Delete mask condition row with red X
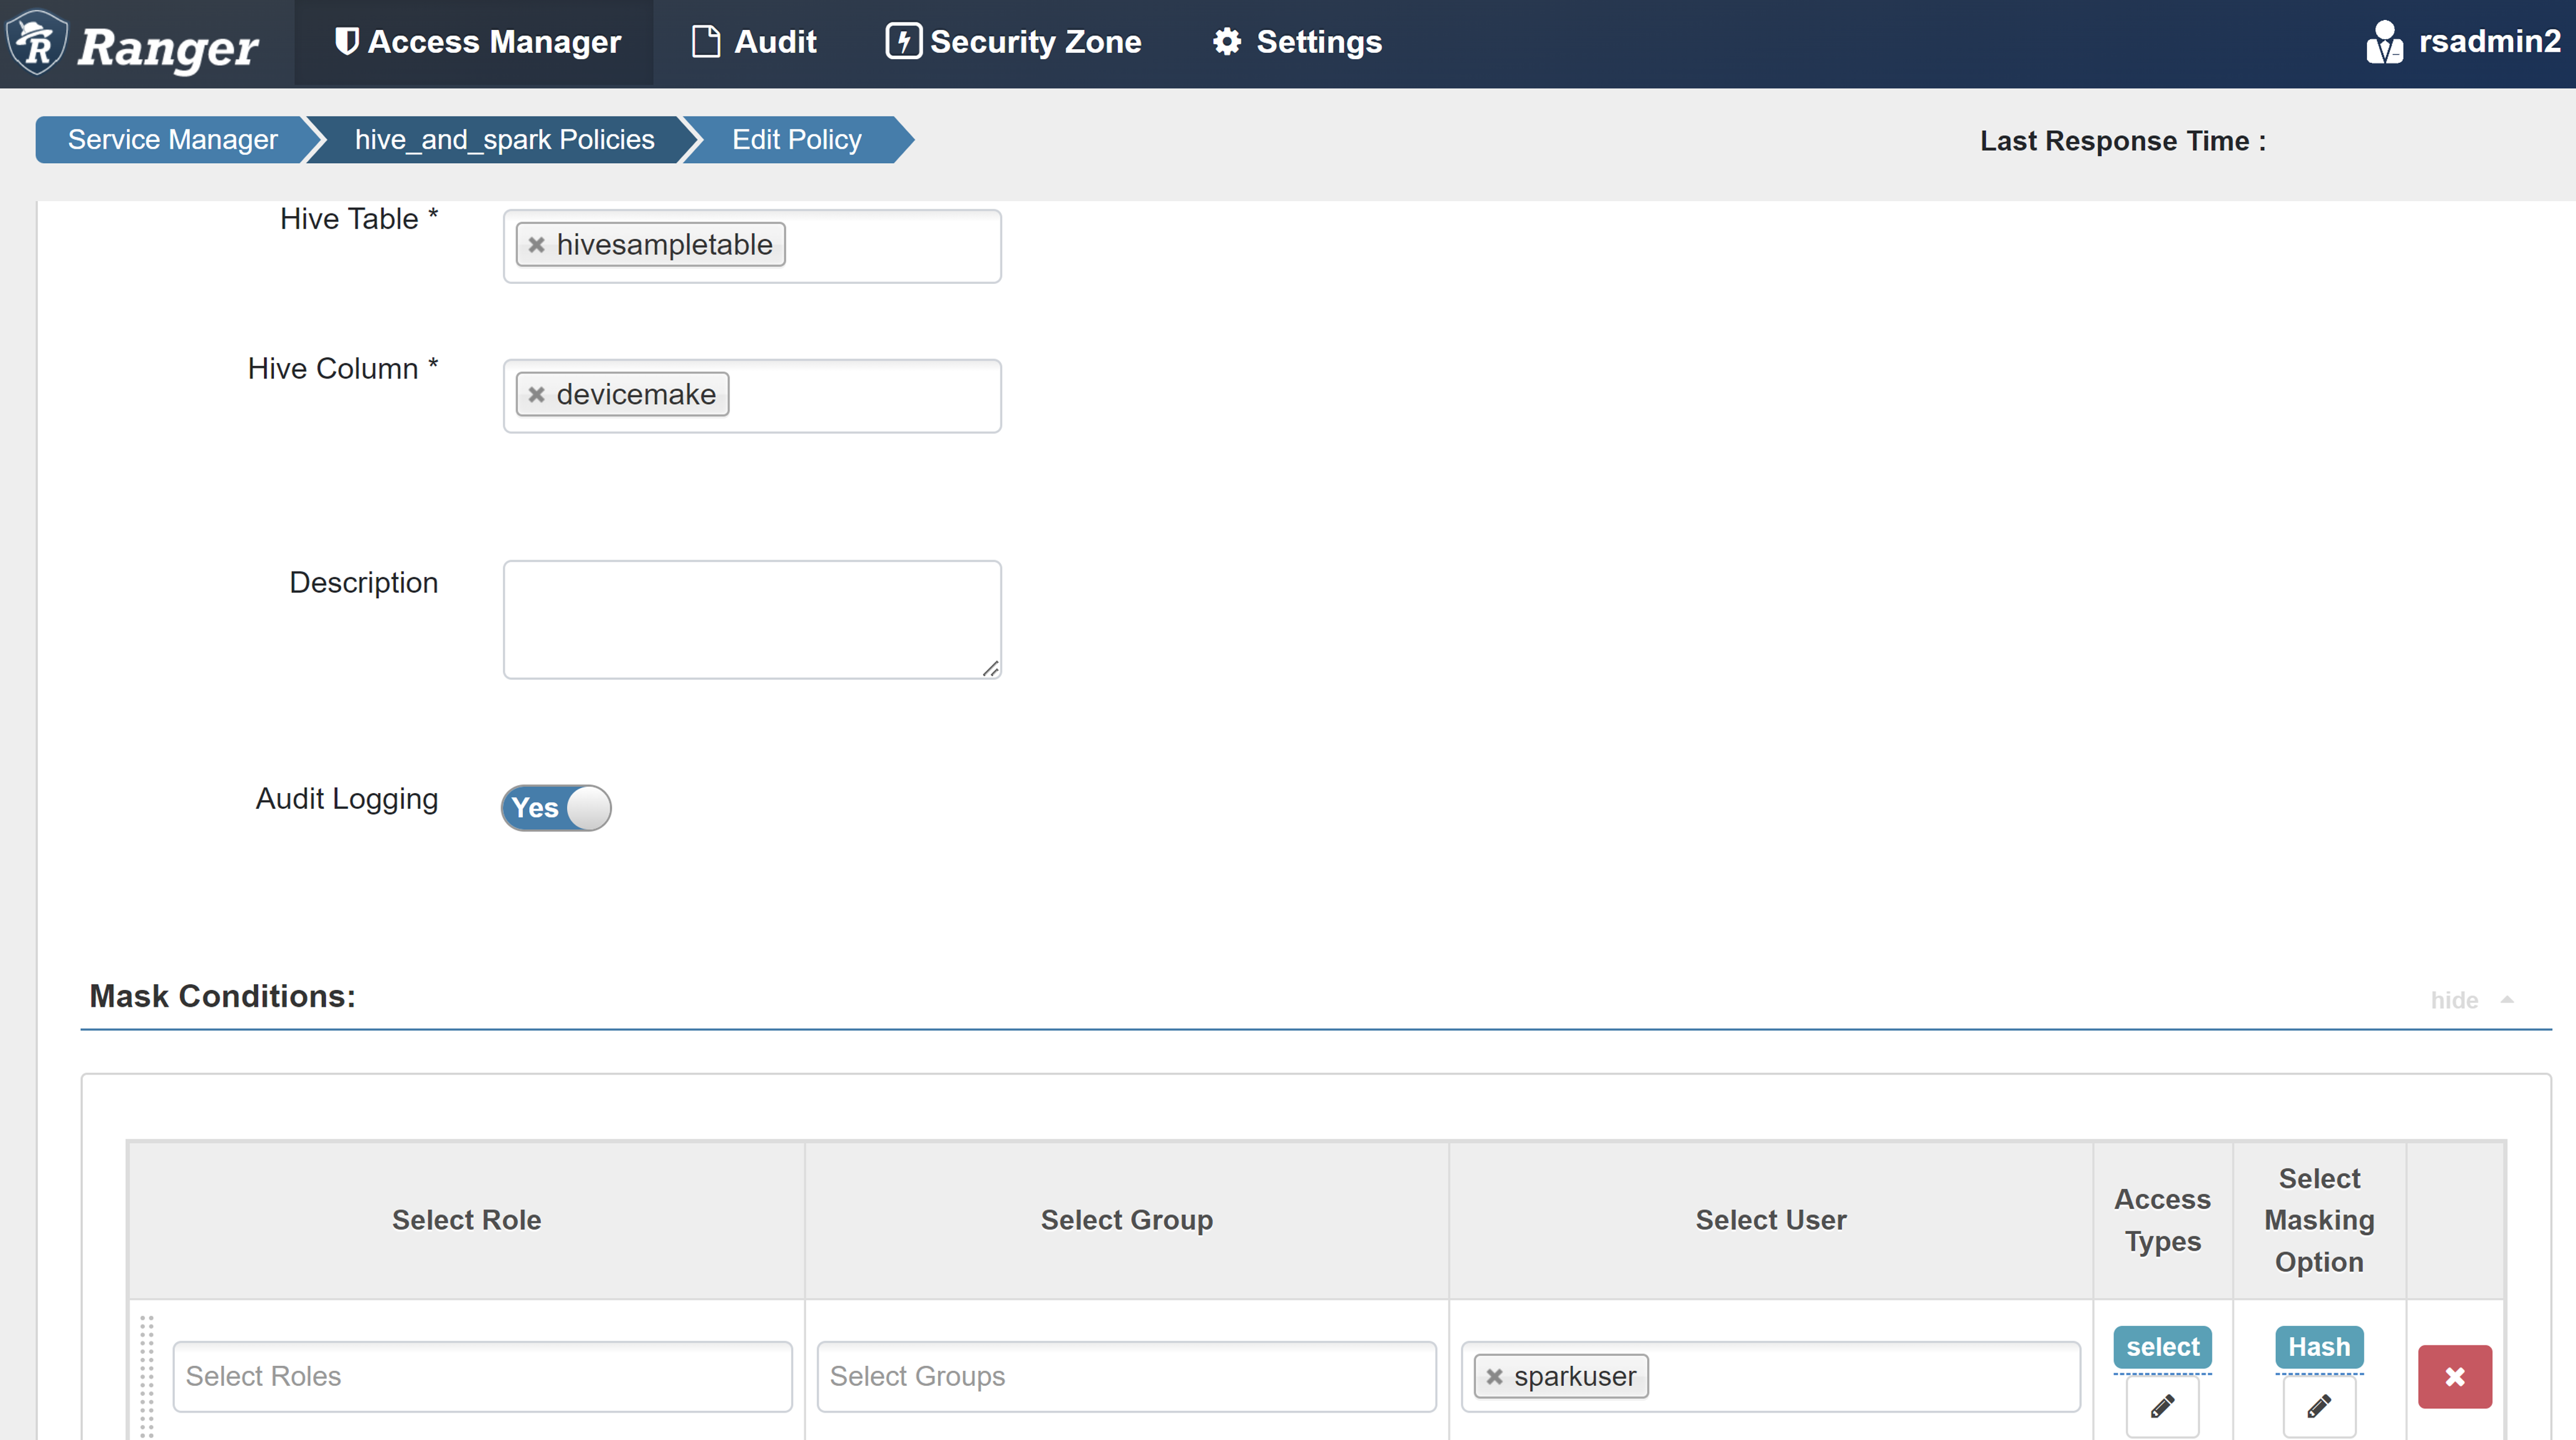Viewport: 2576px width, 1440px height. click(2454, 1377)
